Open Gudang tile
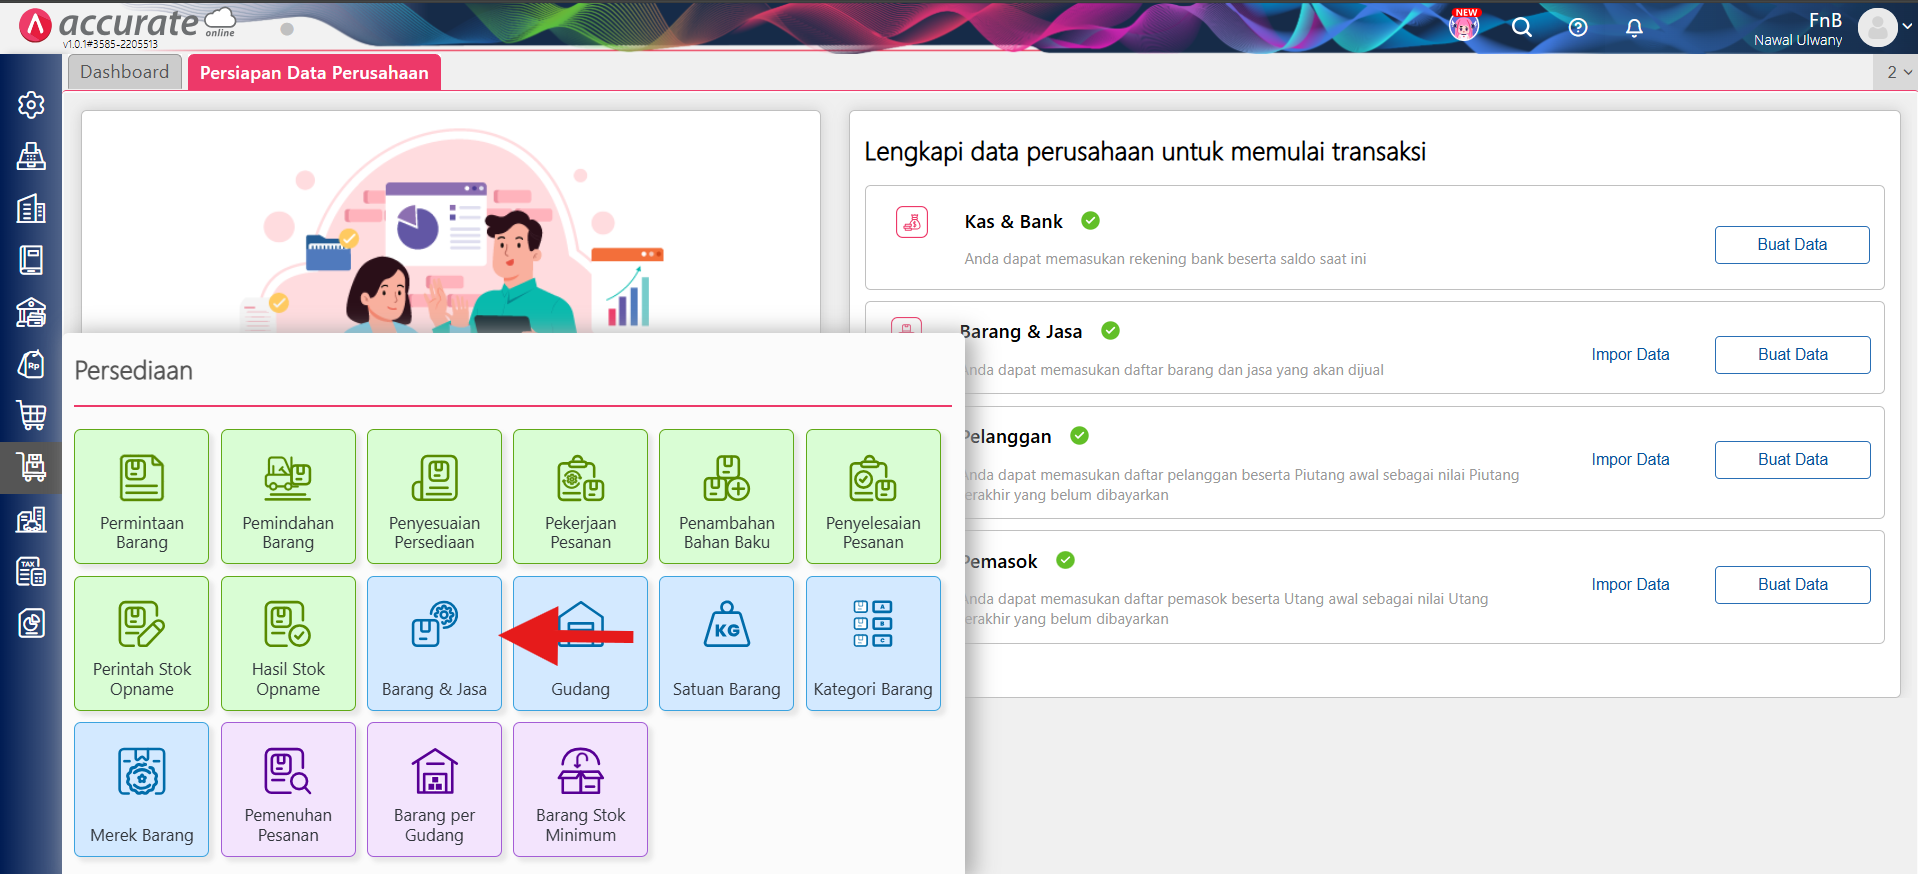The height and width of the screenshot is (874, 1918). (580, 643)
